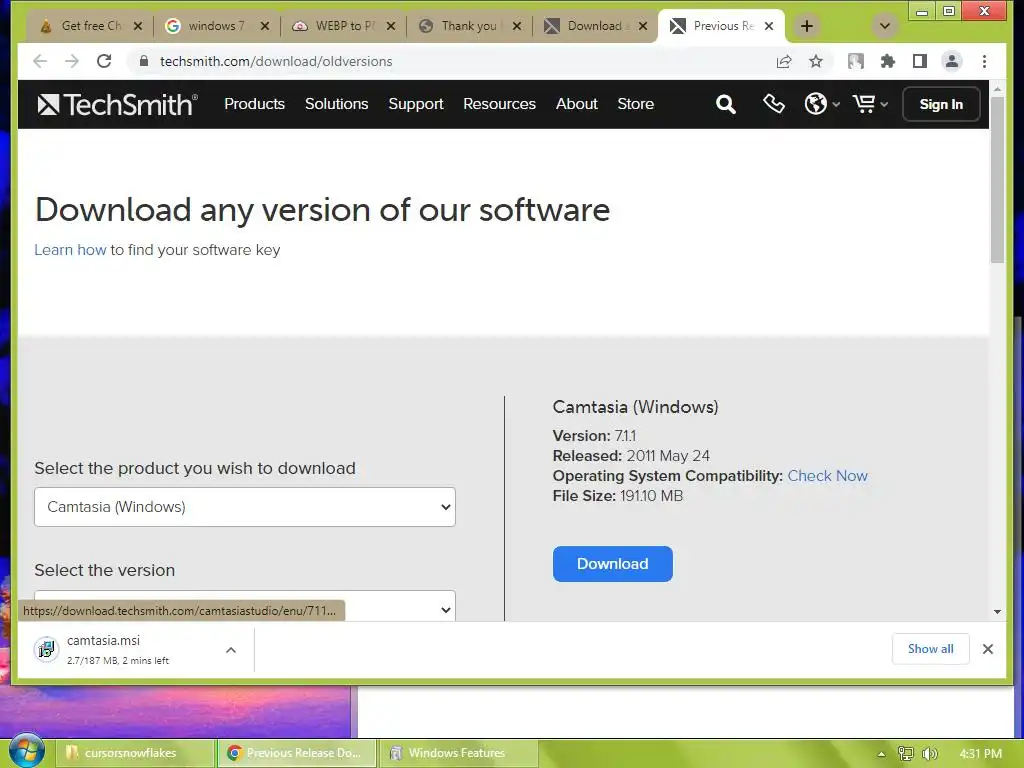
Task: Reload the page
Action: tap(104, 61)
